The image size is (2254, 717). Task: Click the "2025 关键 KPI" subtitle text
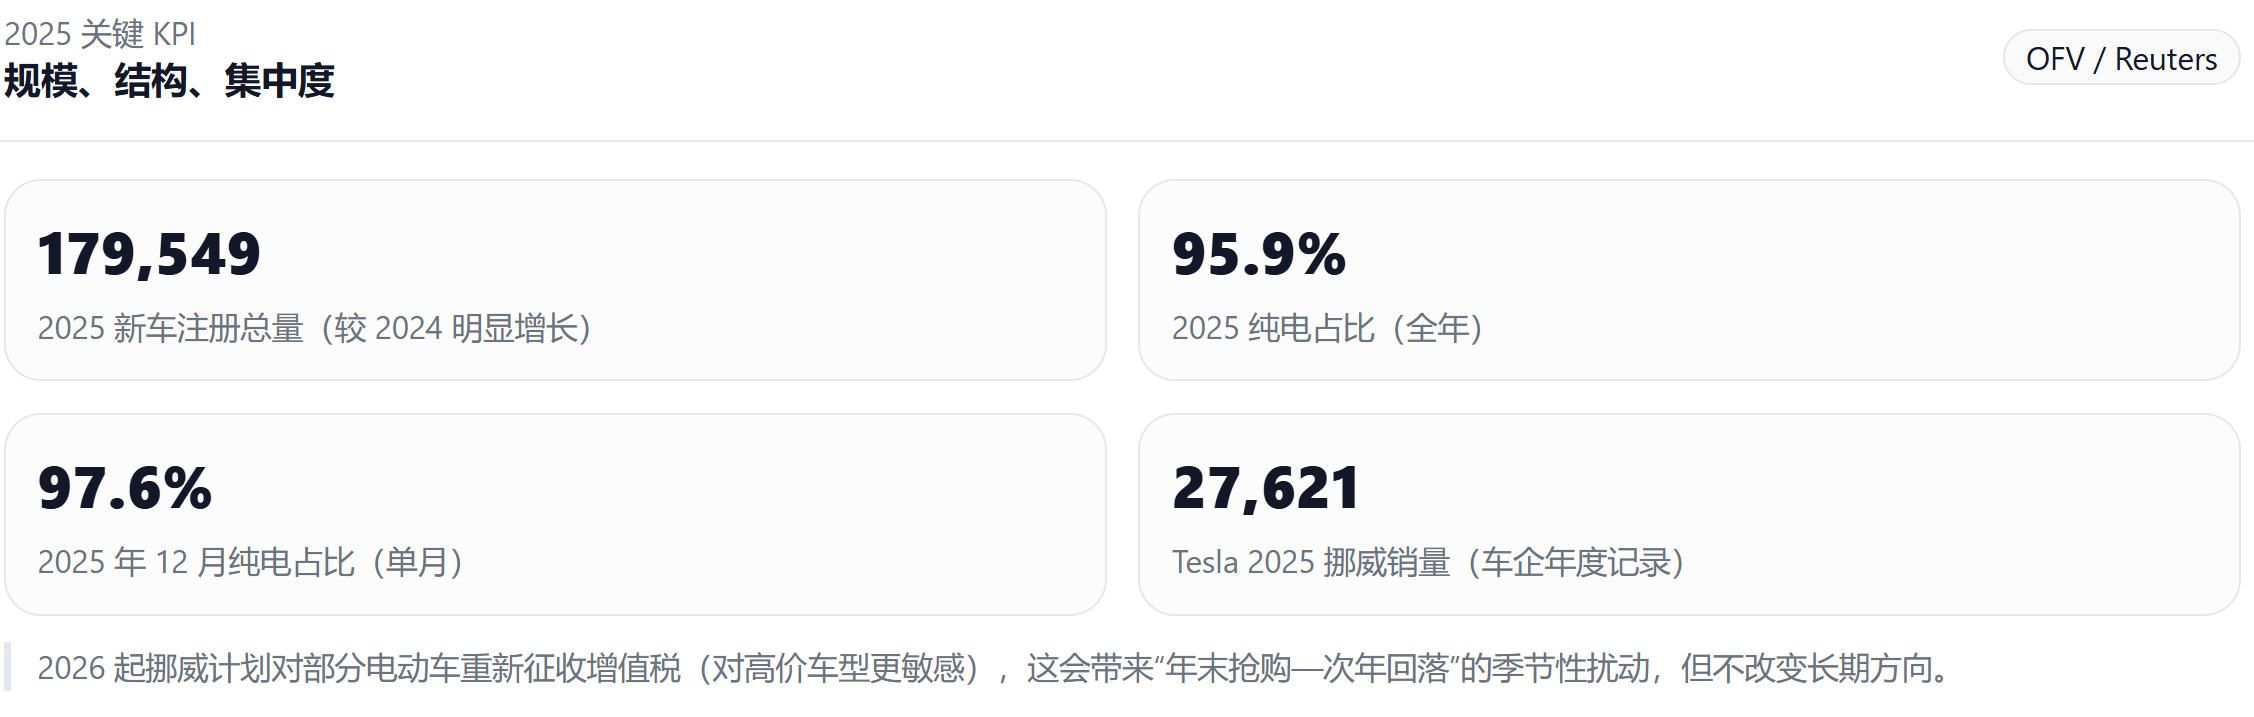[x=100, y=34]
